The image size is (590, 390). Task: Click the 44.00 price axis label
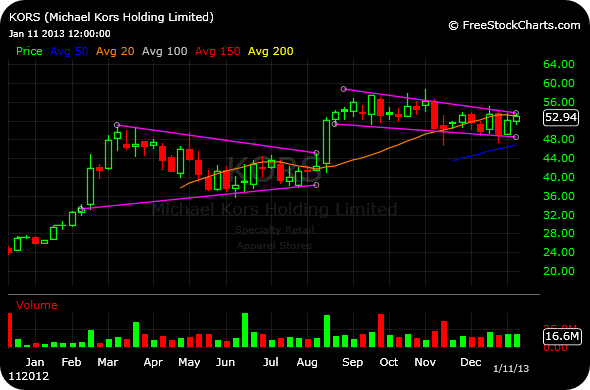click(559, 158)
